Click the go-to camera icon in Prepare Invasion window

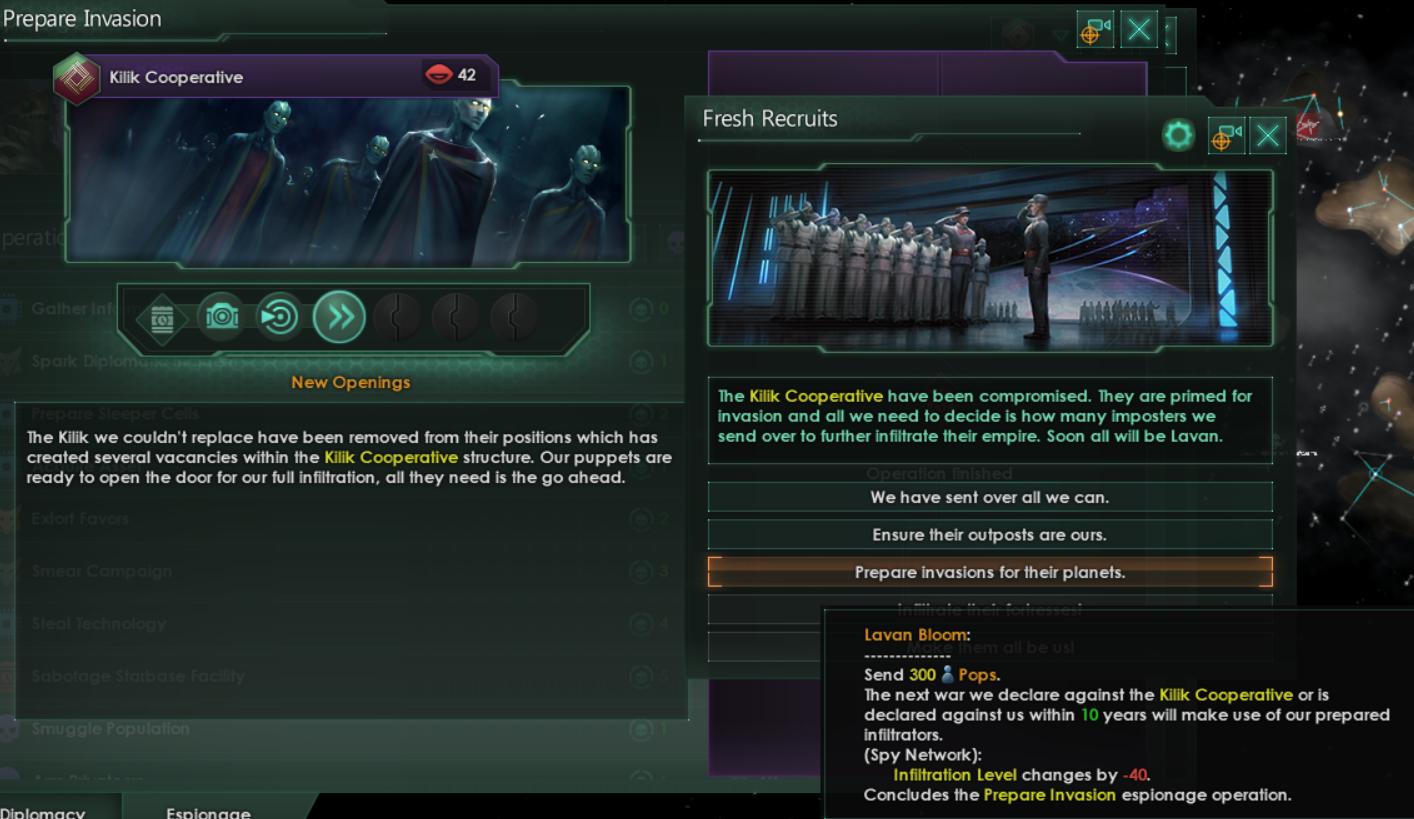1095,31
